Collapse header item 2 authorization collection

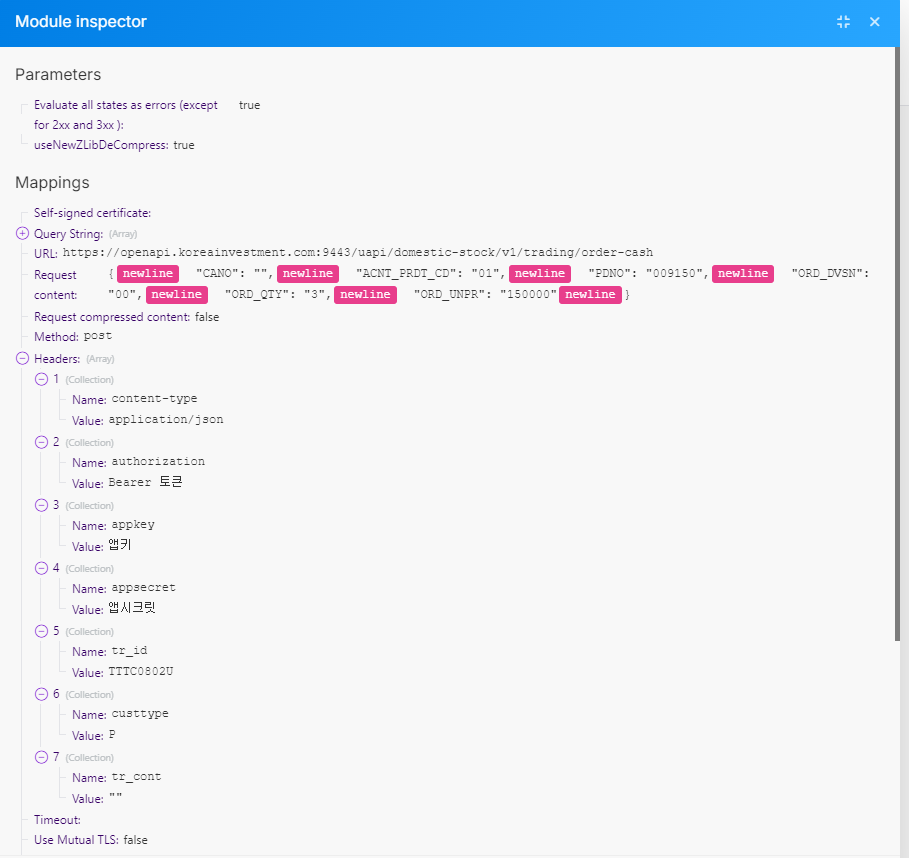(42, 442)
